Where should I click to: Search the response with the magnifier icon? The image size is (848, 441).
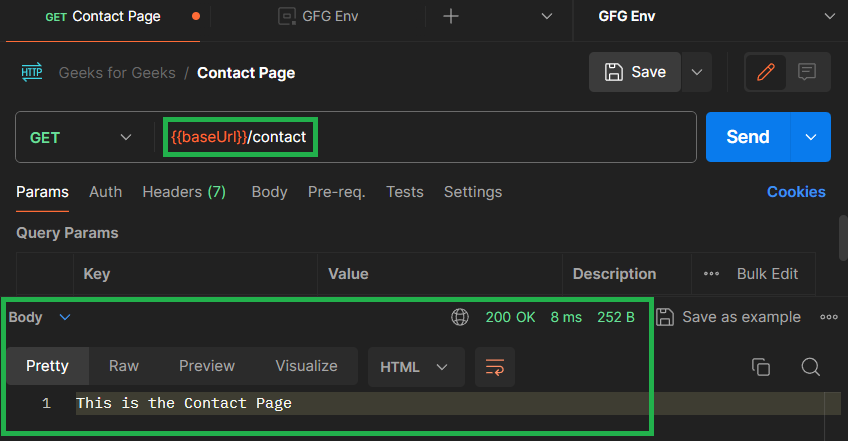click(x=811, y=366)
